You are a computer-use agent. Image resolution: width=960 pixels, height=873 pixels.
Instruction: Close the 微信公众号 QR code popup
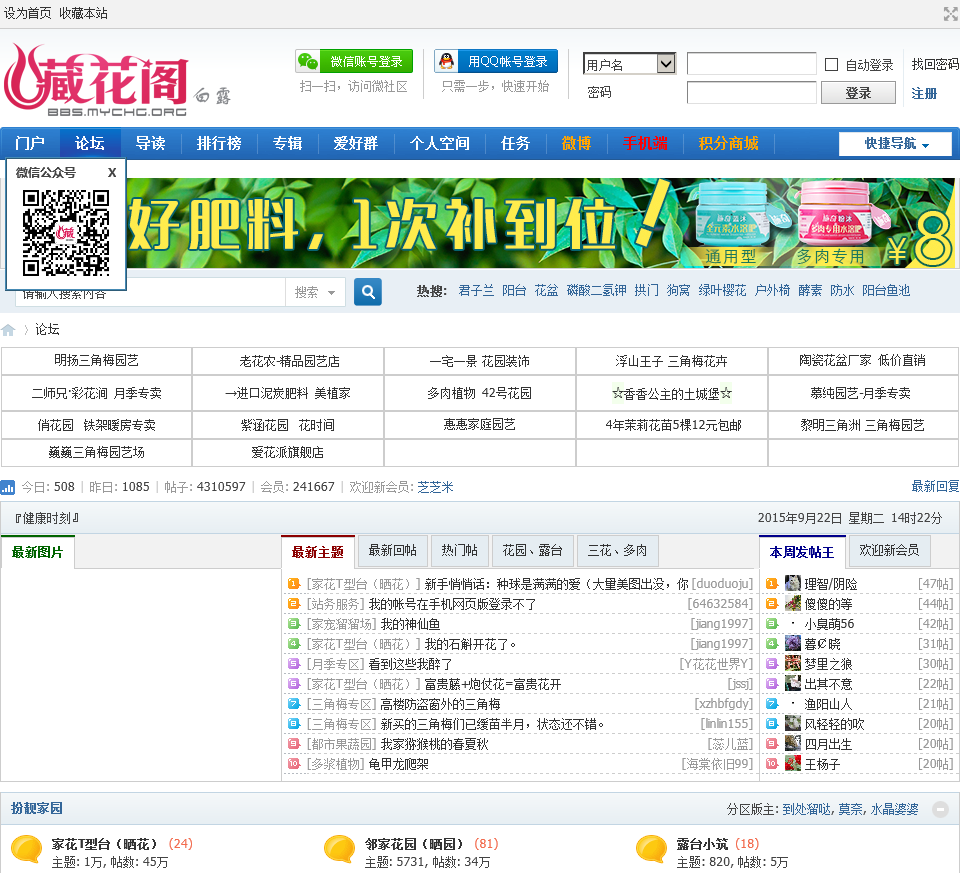tap(112, 172)
